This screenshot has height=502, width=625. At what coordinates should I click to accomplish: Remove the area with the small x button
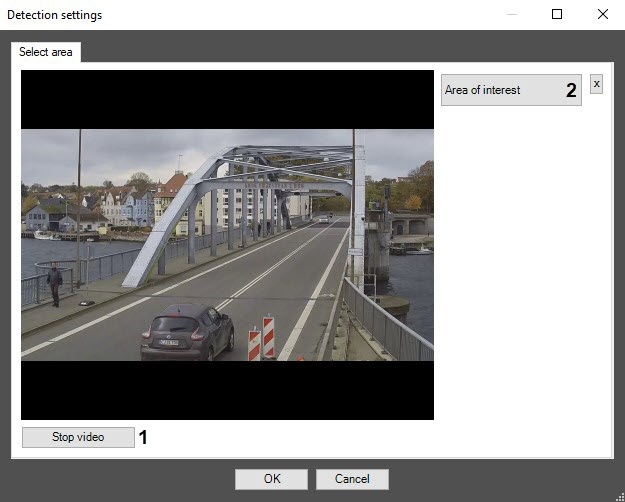(x=596, y=84)
